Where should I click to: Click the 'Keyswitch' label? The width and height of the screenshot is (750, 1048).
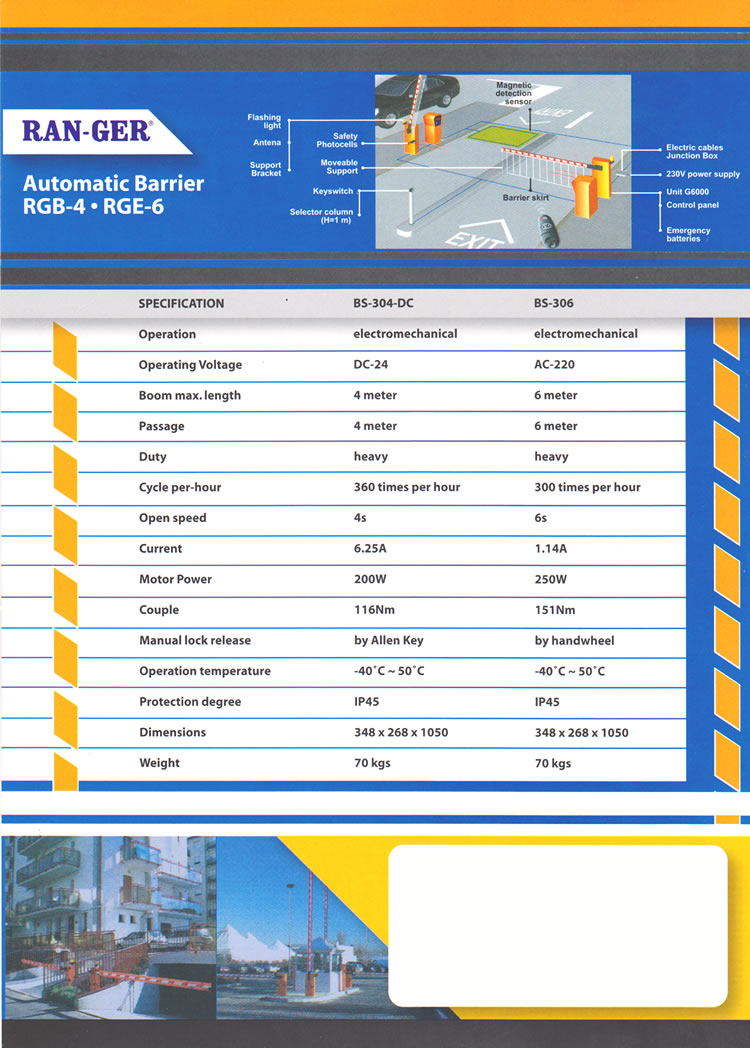pyautogui.click(x=333, y=191)
